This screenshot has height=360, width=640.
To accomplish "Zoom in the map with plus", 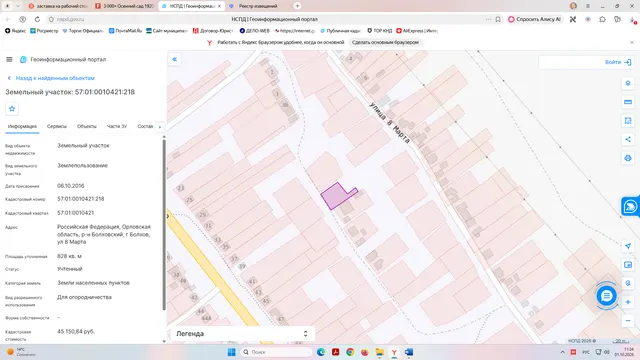I will (x=628, y=302).
